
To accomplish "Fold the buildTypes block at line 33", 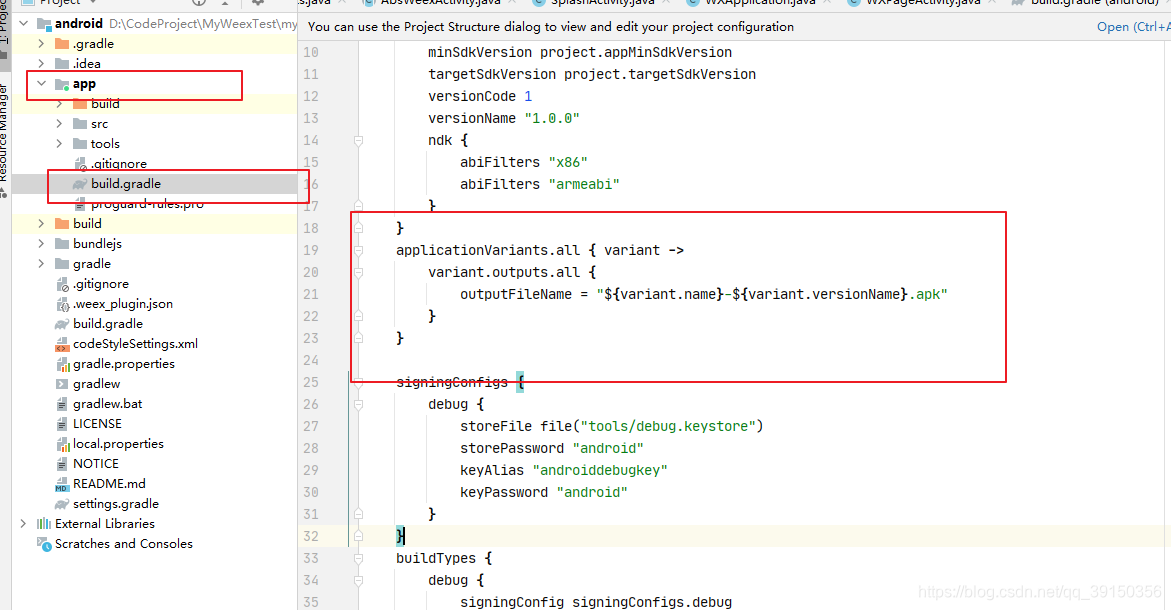I will [358, 558].
